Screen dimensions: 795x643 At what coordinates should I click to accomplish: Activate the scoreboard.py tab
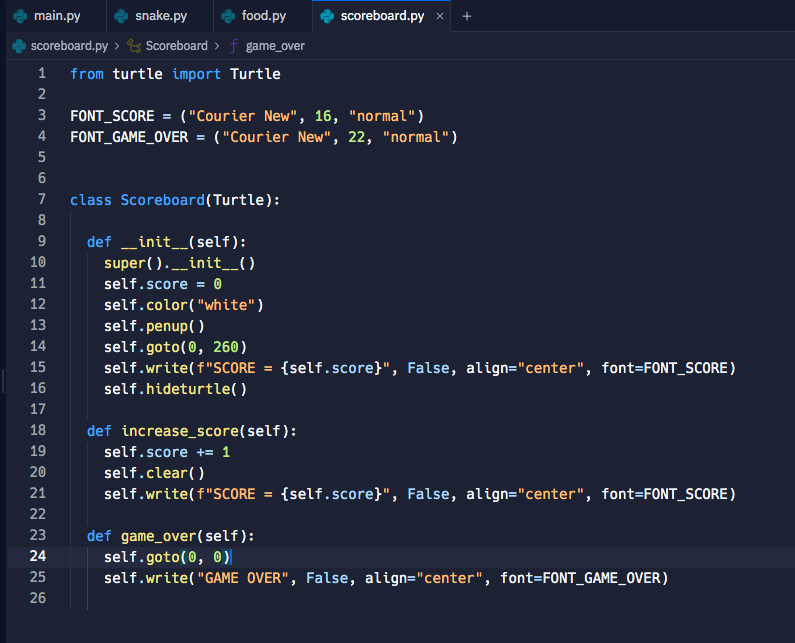382,16
